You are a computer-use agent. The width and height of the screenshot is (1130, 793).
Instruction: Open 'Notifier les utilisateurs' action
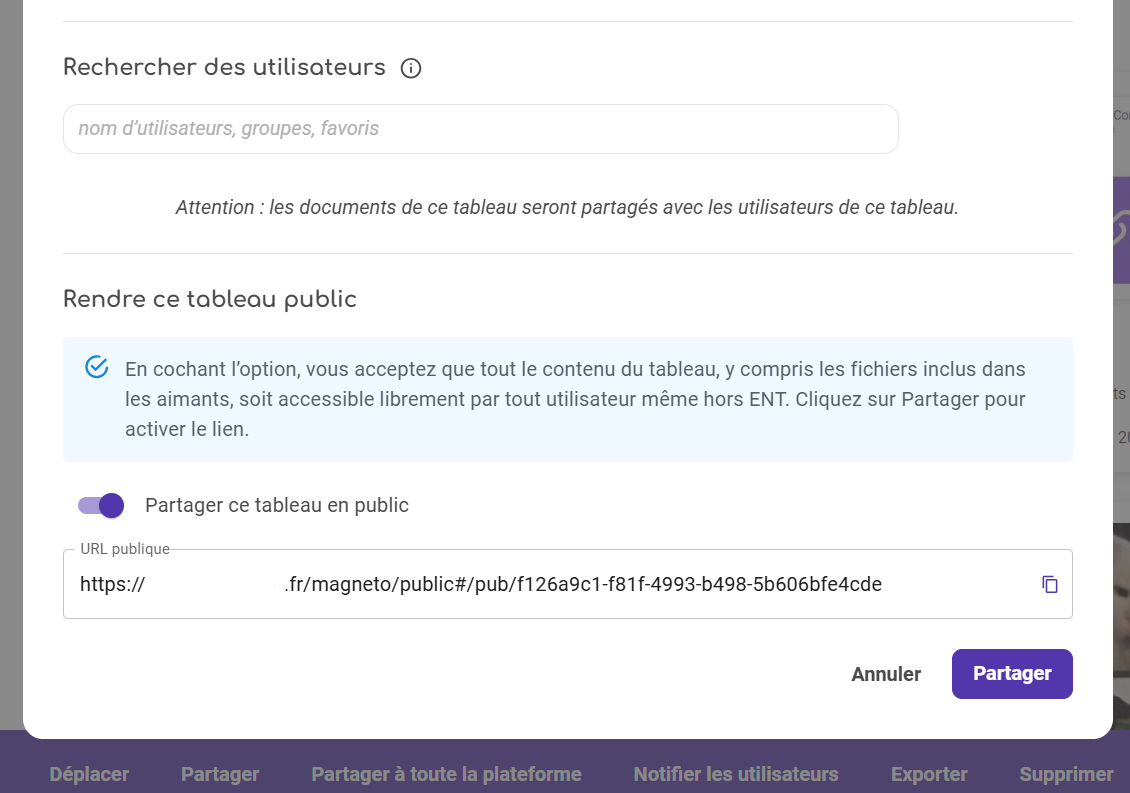pos(735,774)
